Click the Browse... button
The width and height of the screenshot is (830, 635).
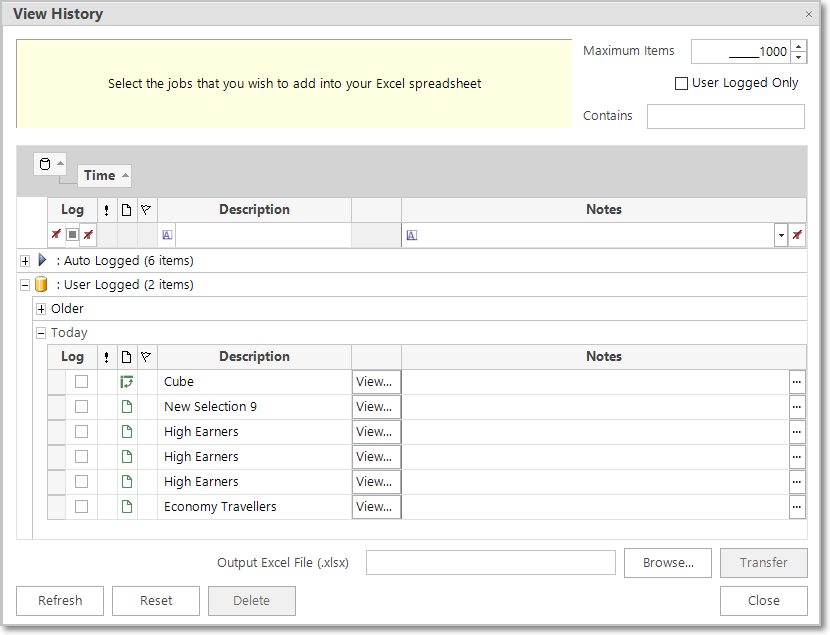(668, 563)
